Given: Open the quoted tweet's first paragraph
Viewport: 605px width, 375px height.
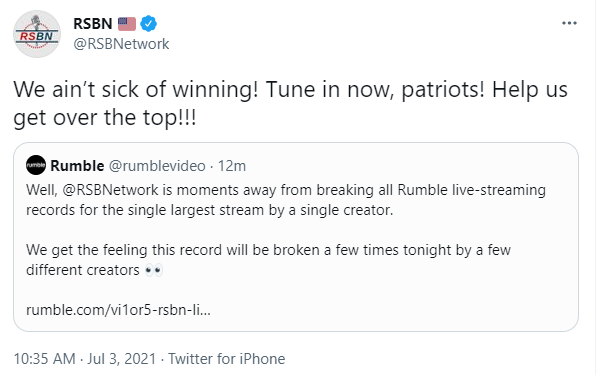Looking at the screenshot, I should coord(286,200).
